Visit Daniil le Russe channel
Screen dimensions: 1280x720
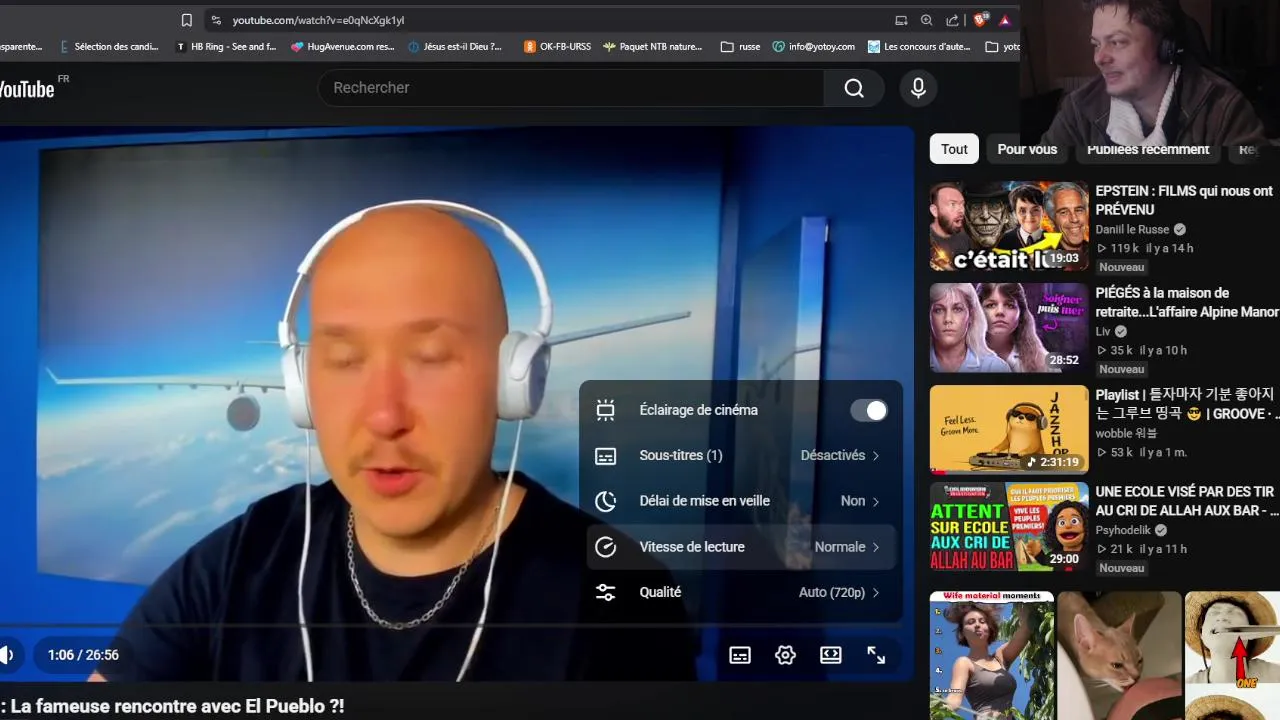tap(1132, 229)
